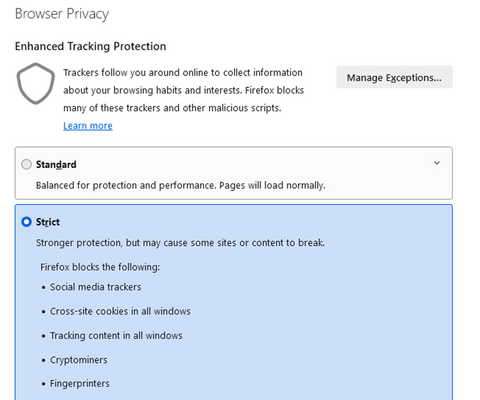The height and width of the screenshot is (400, 480).
Task: Select the Strict protection radio button
Action: (x=26, y=222)
